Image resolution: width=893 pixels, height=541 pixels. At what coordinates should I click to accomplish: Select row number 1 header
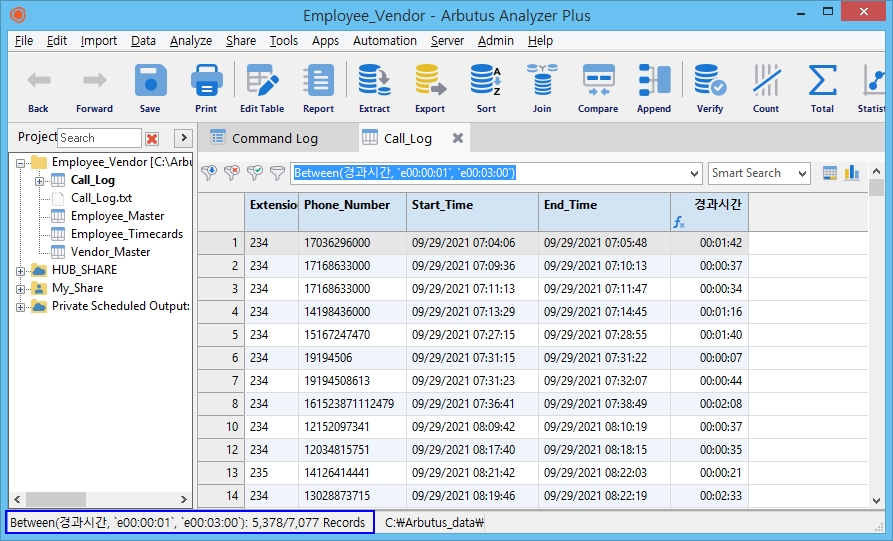pyautogui.click(x=222, y=243)
